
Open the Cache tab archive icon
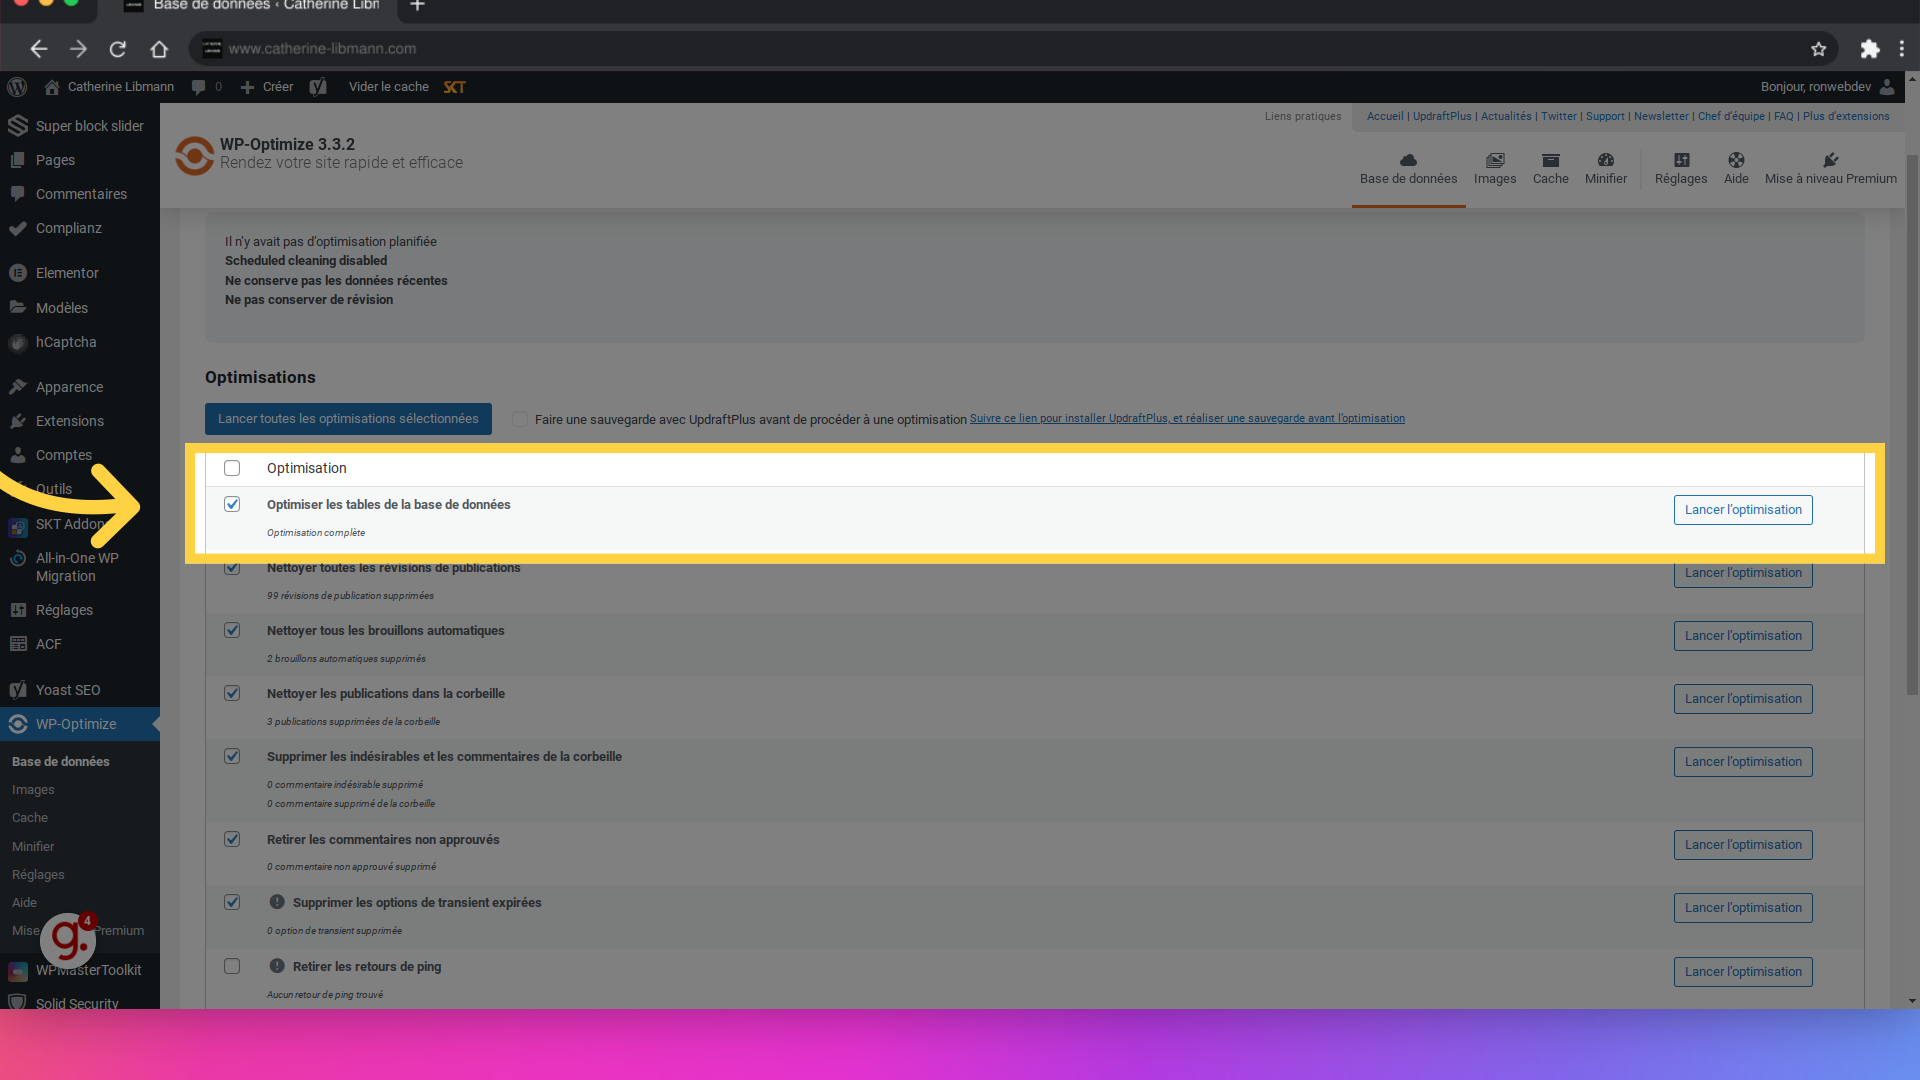[1550, 160]
